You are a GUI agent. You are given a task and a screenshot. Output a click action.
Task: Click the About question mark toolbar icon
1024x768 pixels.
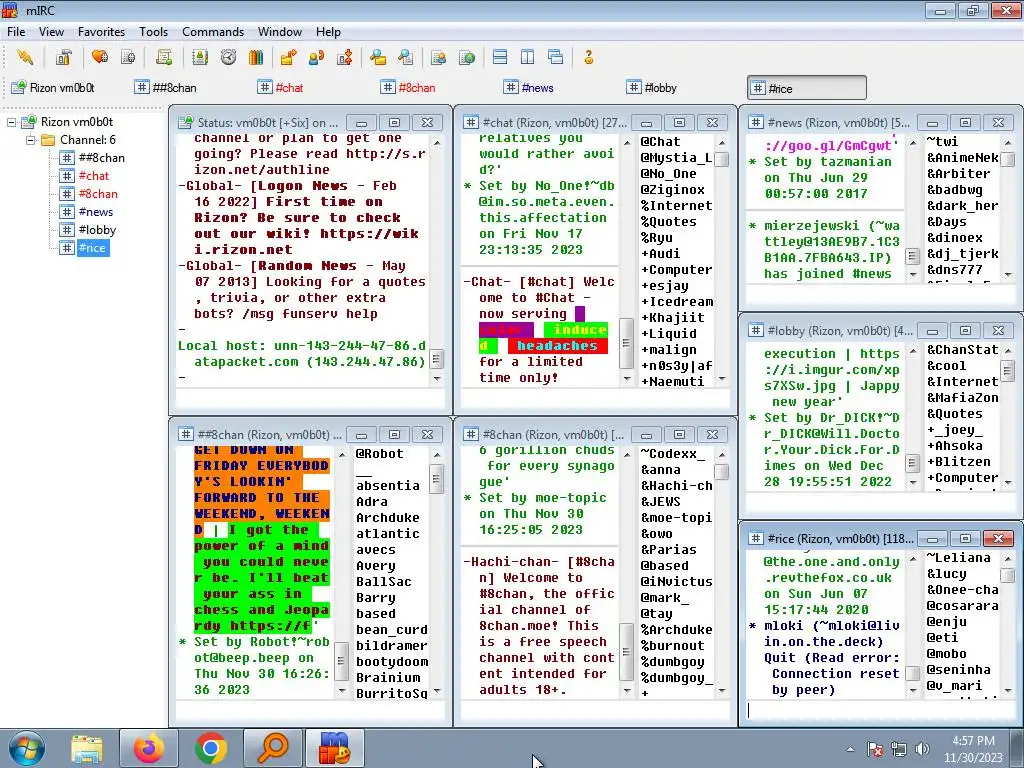tap(588, 57)
